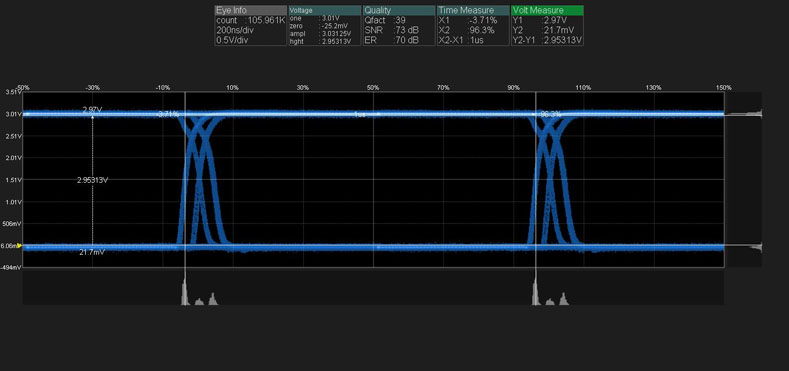
Task: Click the 1us time delta label
Action: point(359,115)
